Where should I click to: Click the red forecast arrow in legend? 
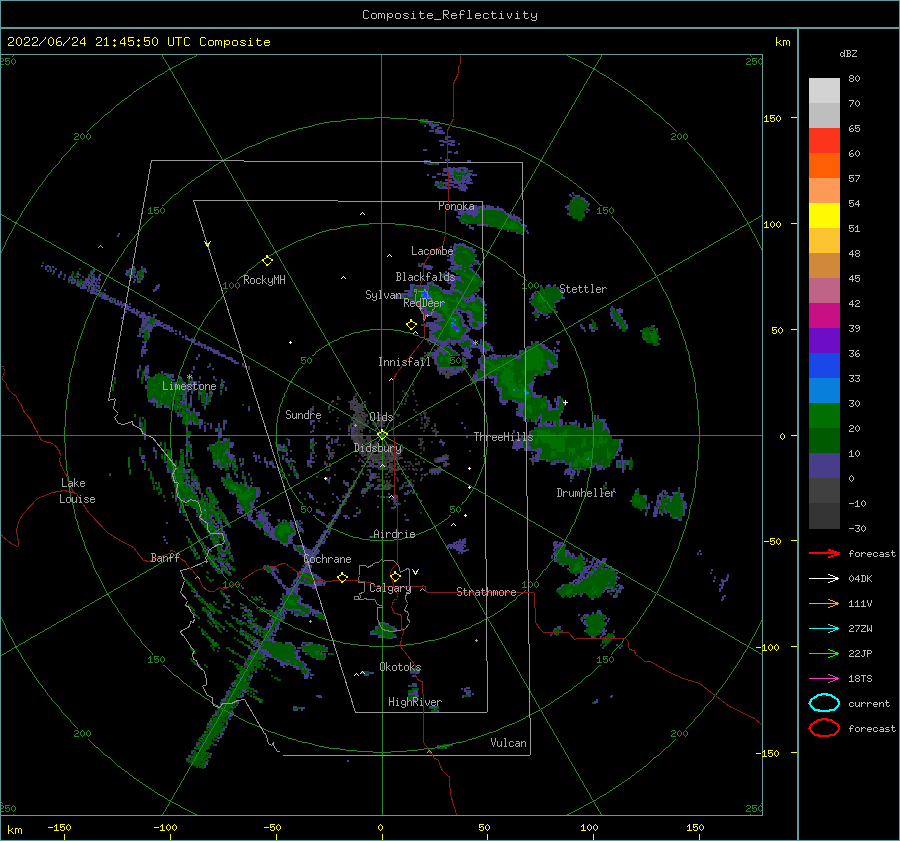click(x=824, y=553)
